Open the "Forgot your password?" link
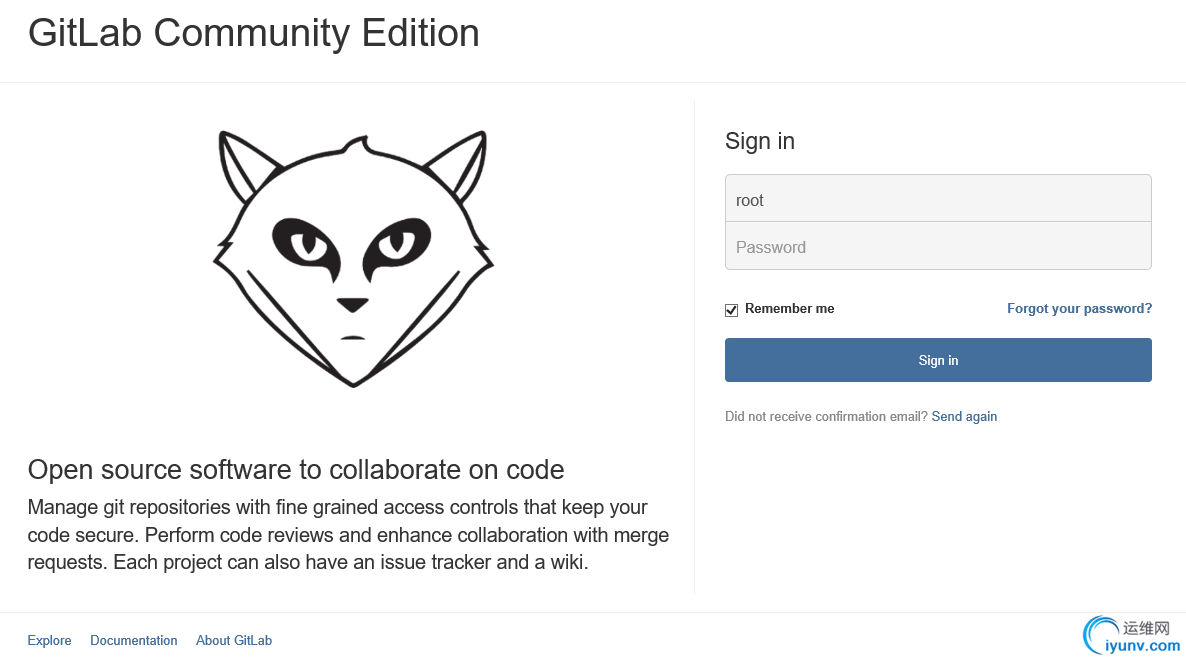The height and width of the screenshot is (662, 1186). 1079,309
